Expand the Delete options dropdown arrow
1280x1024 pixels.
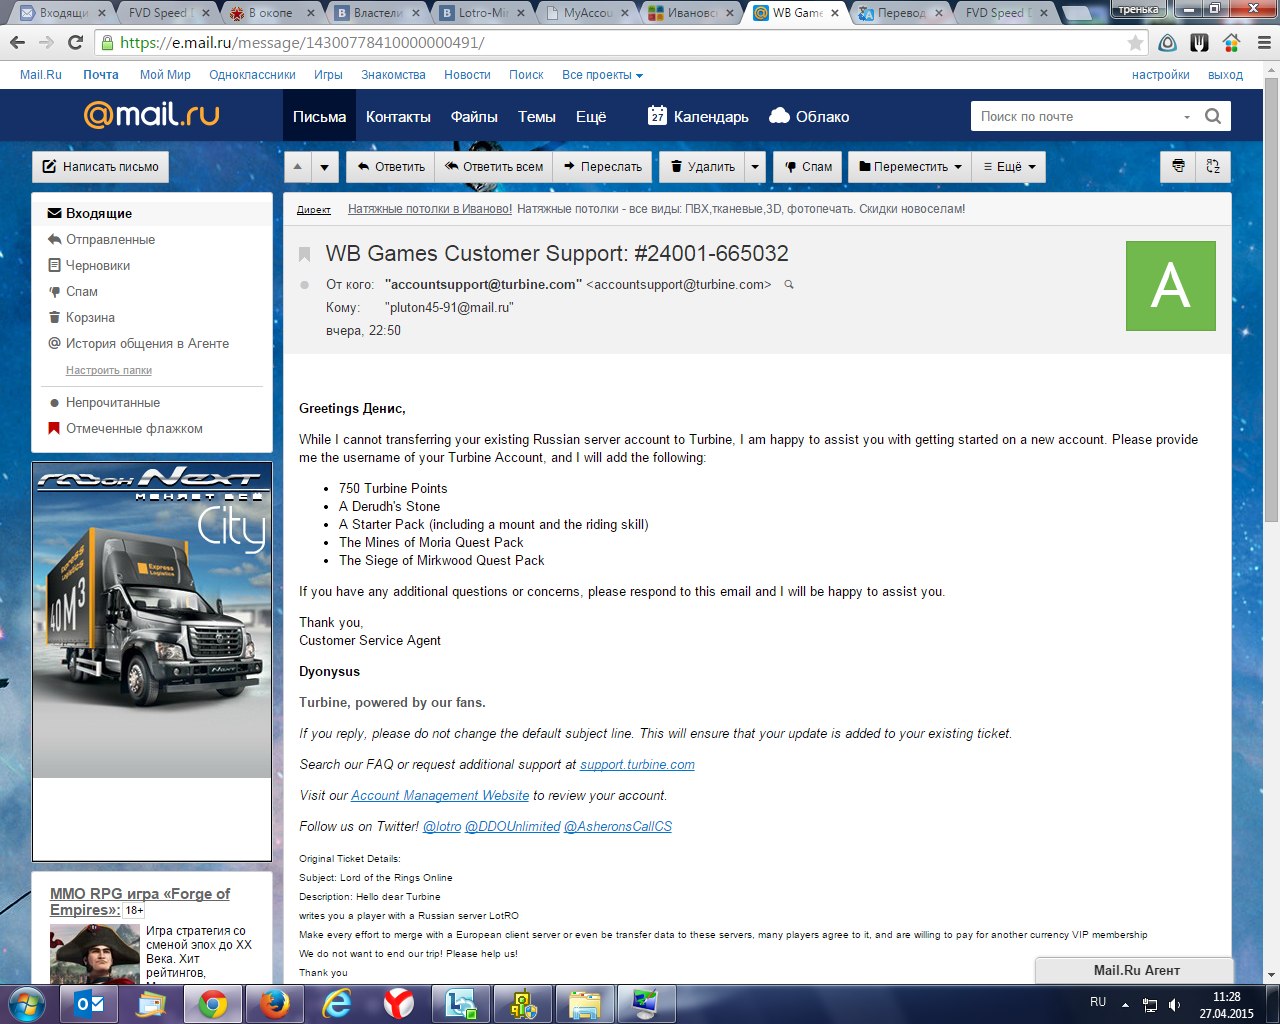(755, 167)
